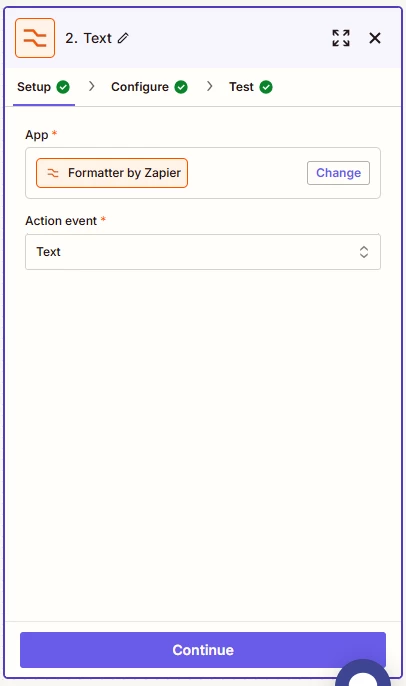Select the Formatter by Zapier app chip
Screen dimensions: 406x686
click(112, 173)
